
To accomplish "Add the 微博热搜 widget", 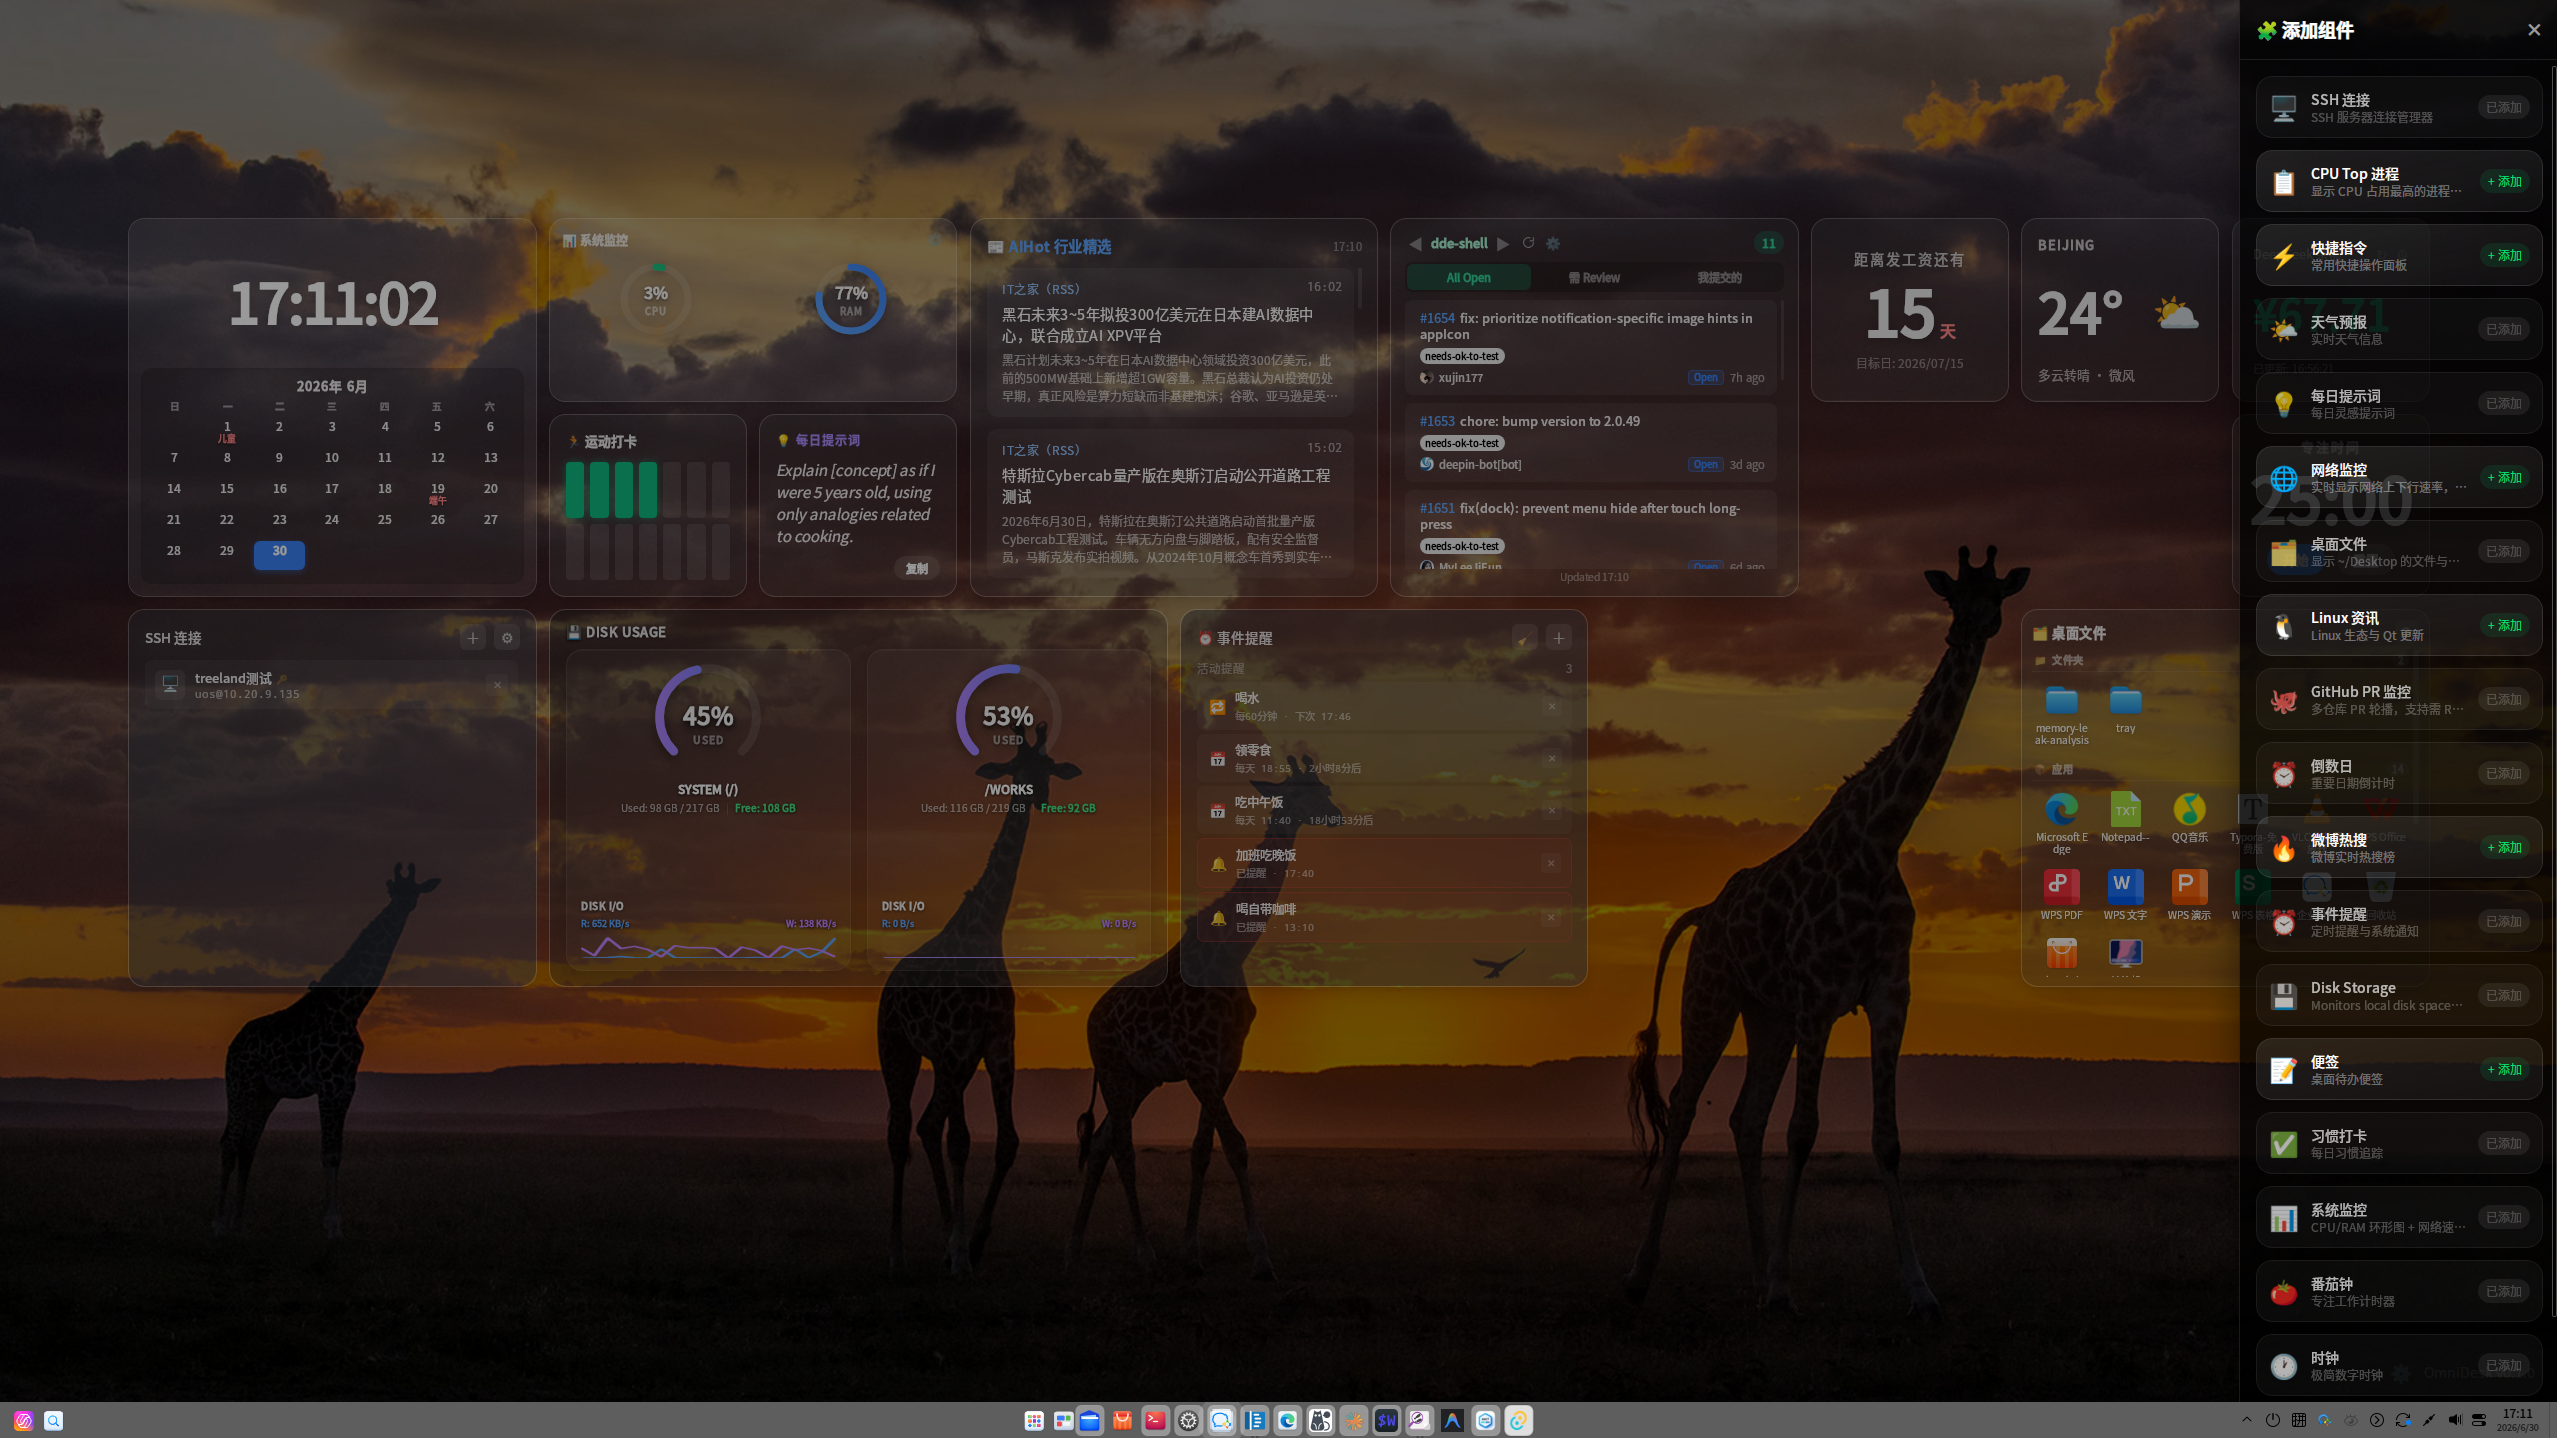I will [2504, 847].
